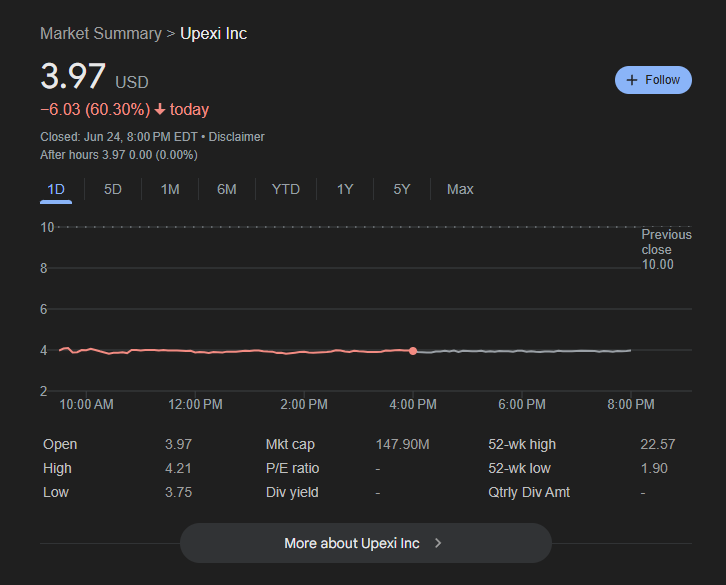
Task: Click the Qtrly Div Amt label
Action: [x=529, y=492]
